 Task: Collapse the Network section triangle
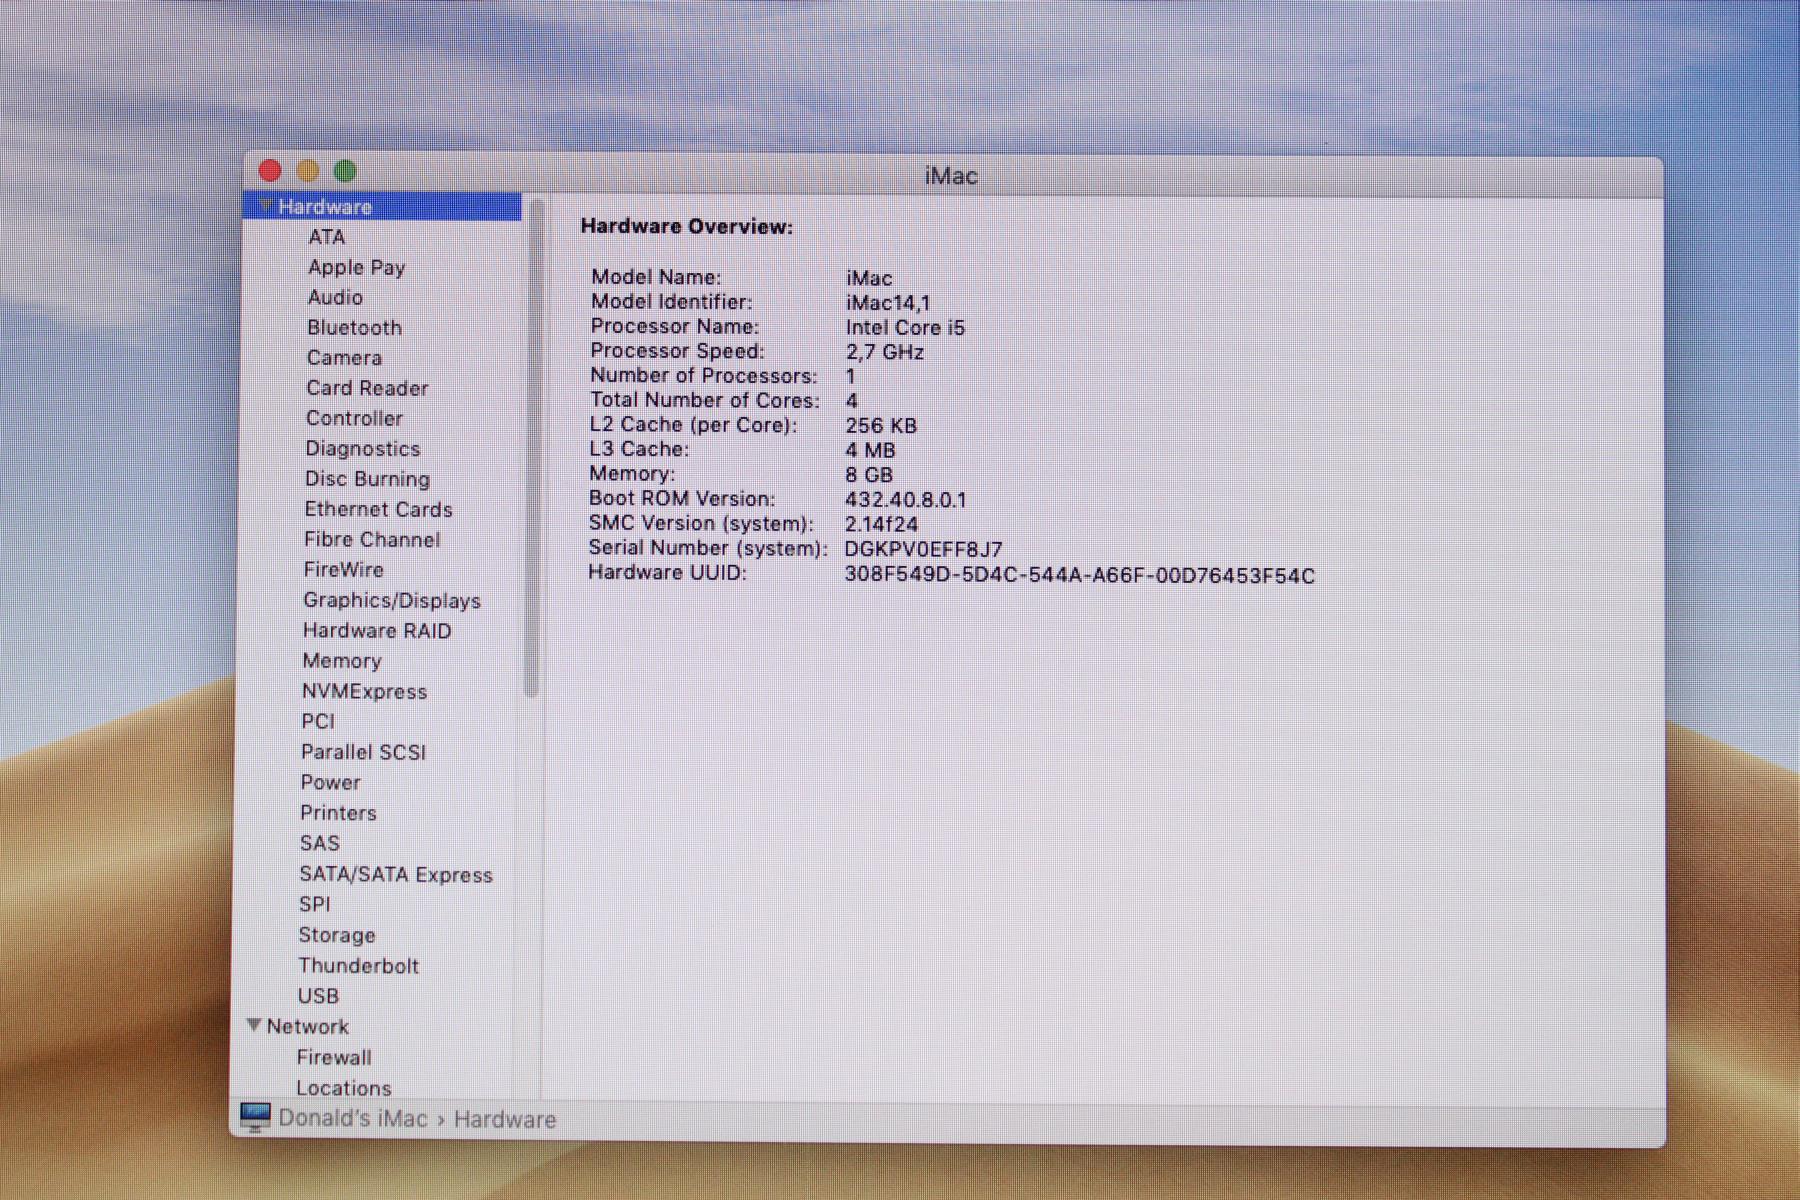[254, 1025]
